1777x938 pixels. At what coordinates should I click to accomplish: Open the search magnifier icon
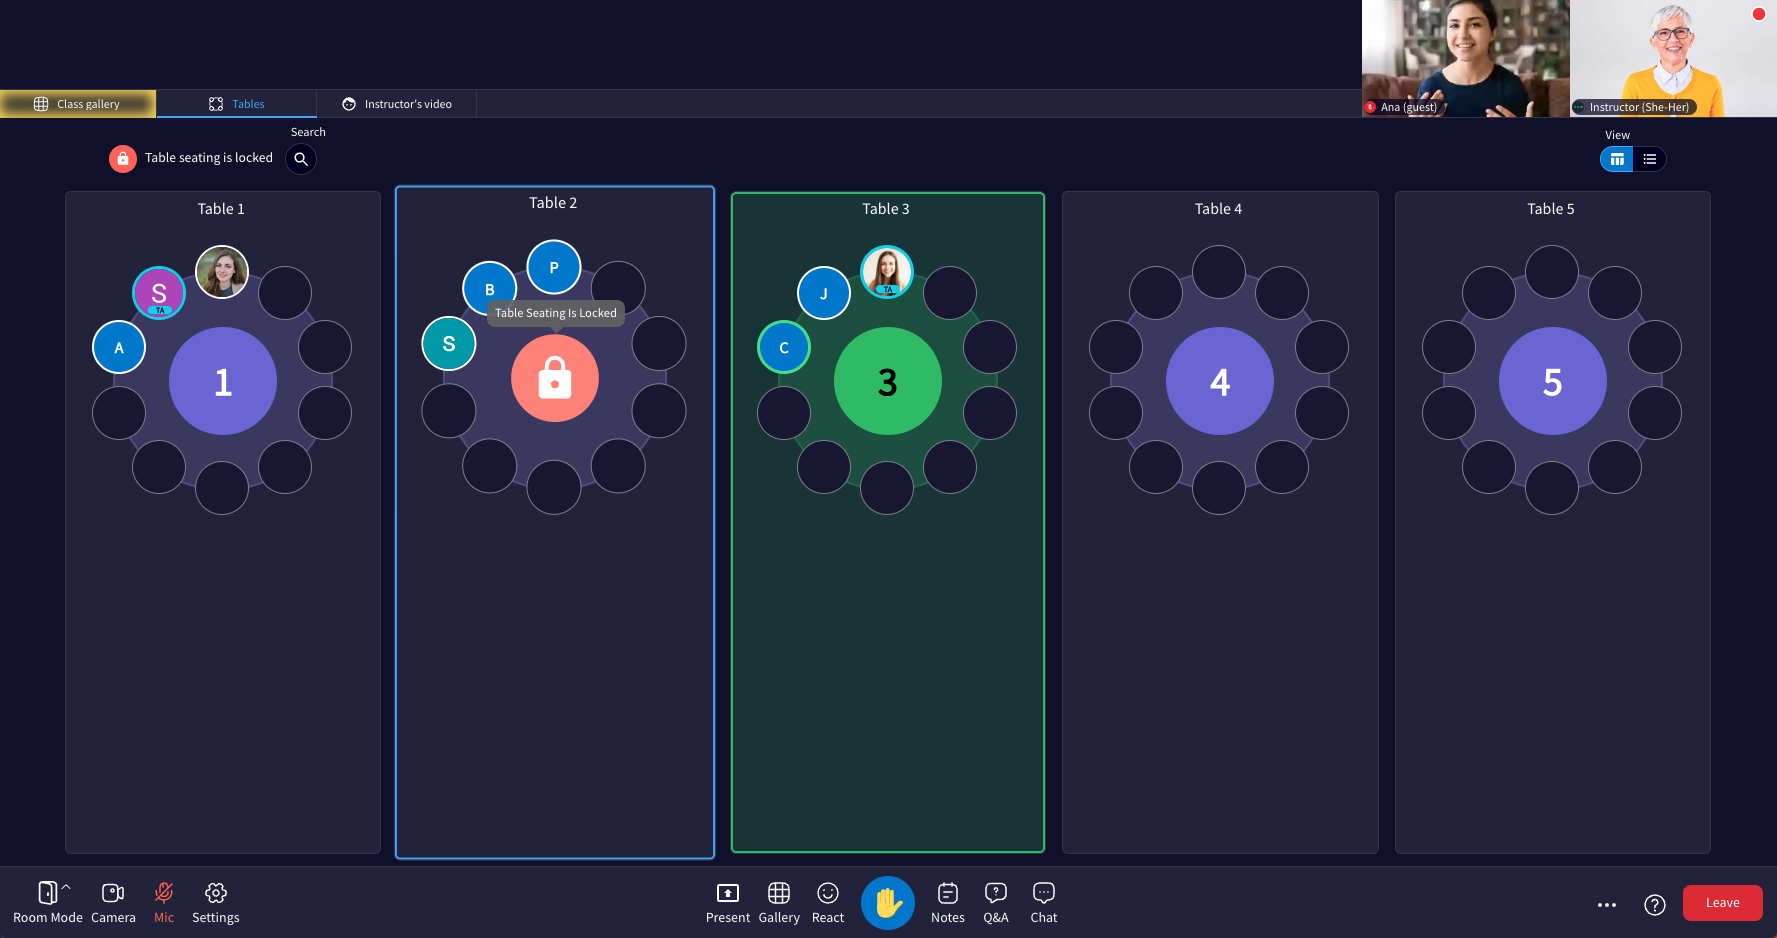pyautogui.click(x=300, y=159)
